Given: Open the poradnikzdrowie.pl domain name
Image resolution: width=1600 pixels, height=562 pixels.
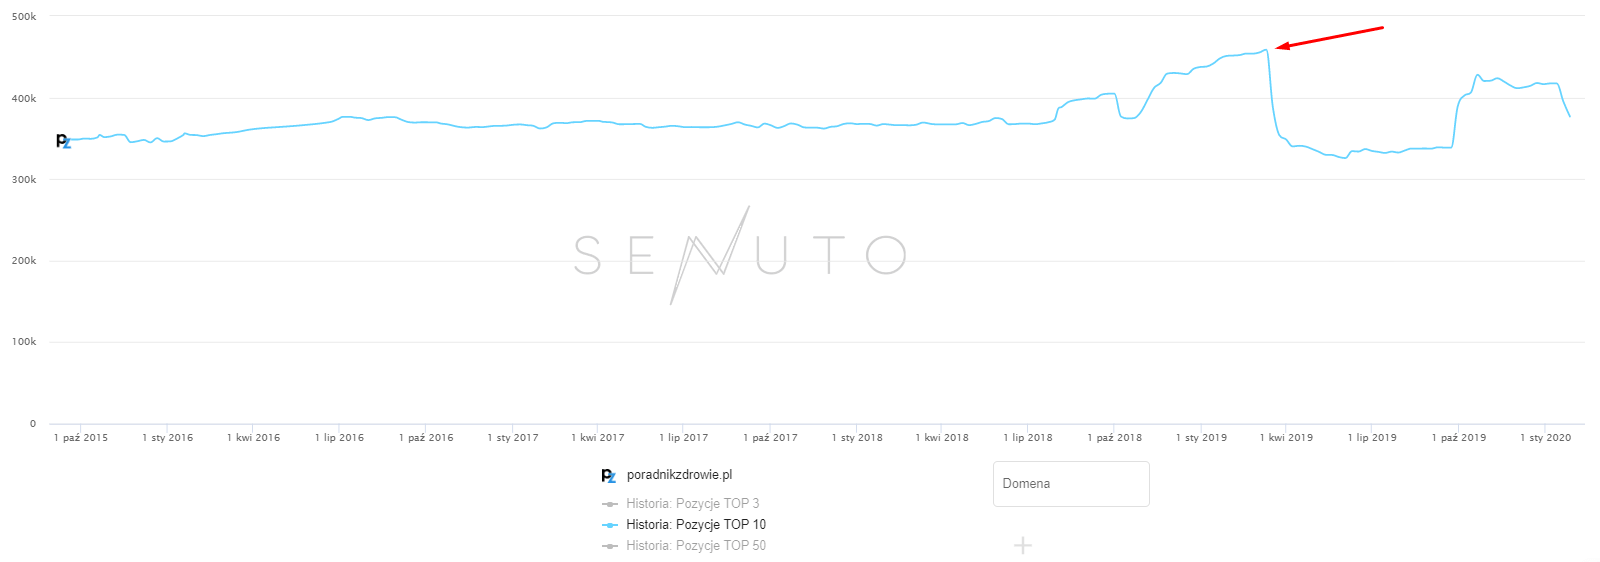Looking at the screenshot, I should click(679, 475).
